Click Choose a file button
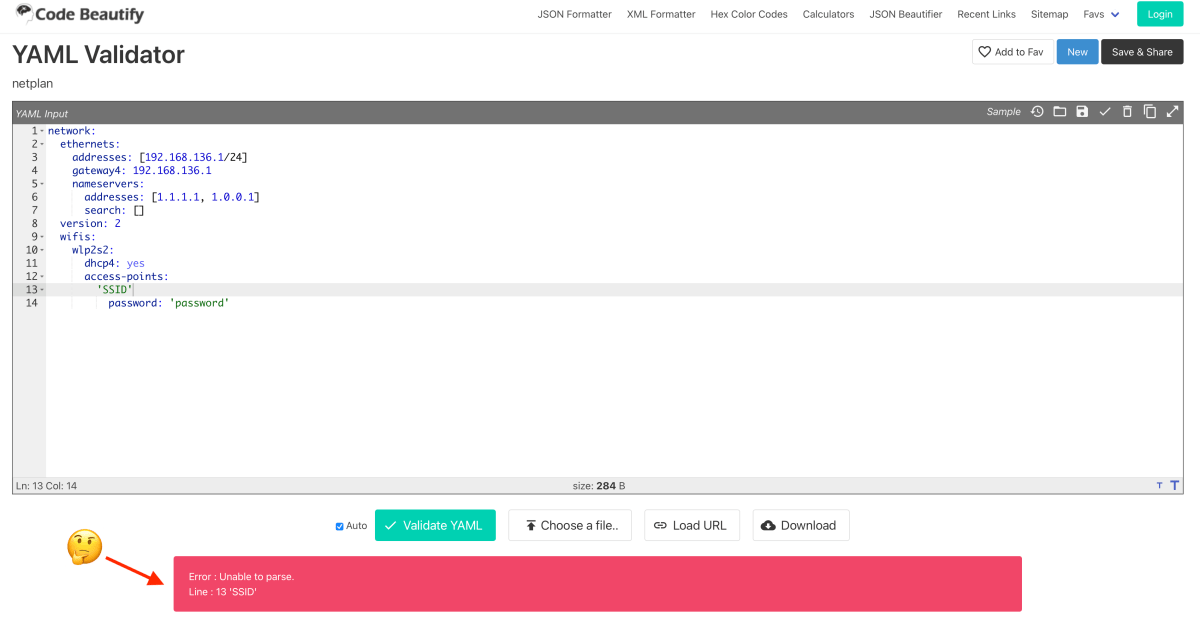The height and width of the screenshot is (623, 1200). coord(570,525)
